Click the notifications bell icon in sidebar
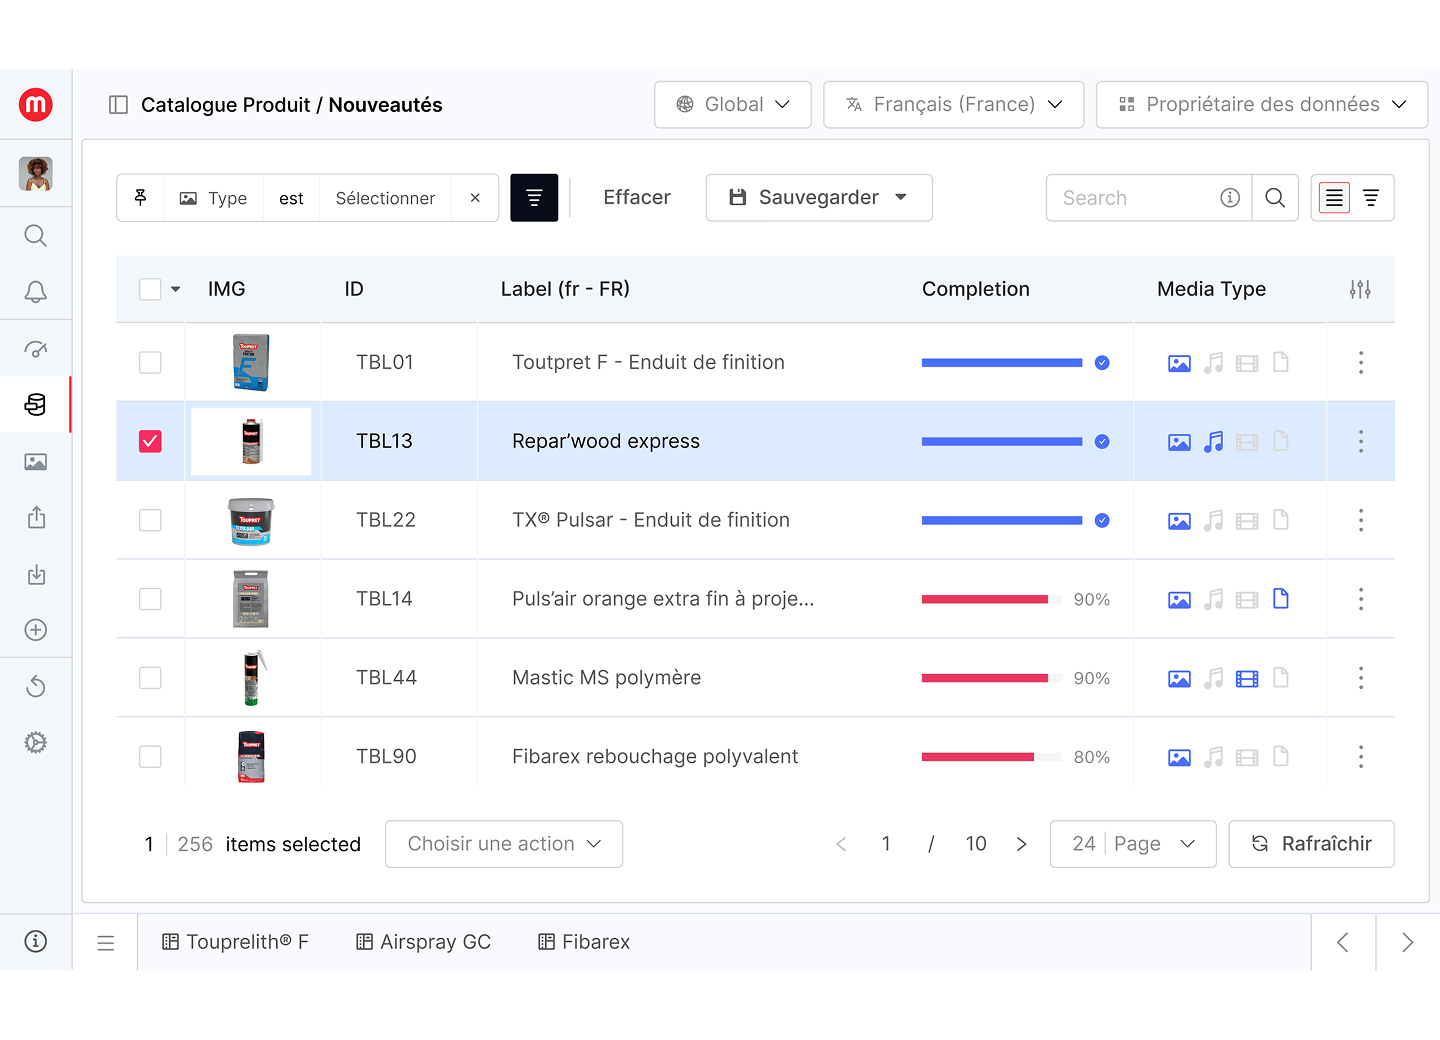1440x1040 pixels. [35, 292]
